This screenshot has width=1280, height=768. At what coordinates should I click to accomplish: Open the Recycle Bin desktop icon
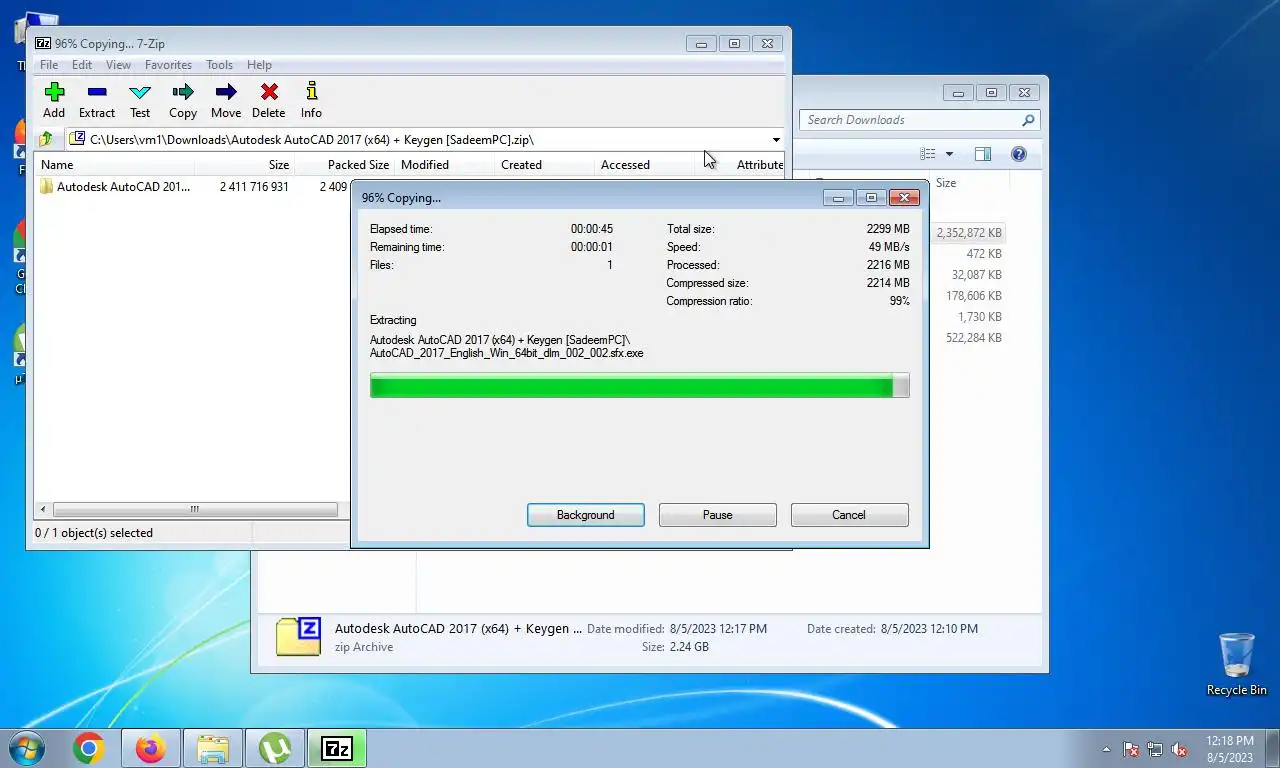click(x=1236, y=664)
